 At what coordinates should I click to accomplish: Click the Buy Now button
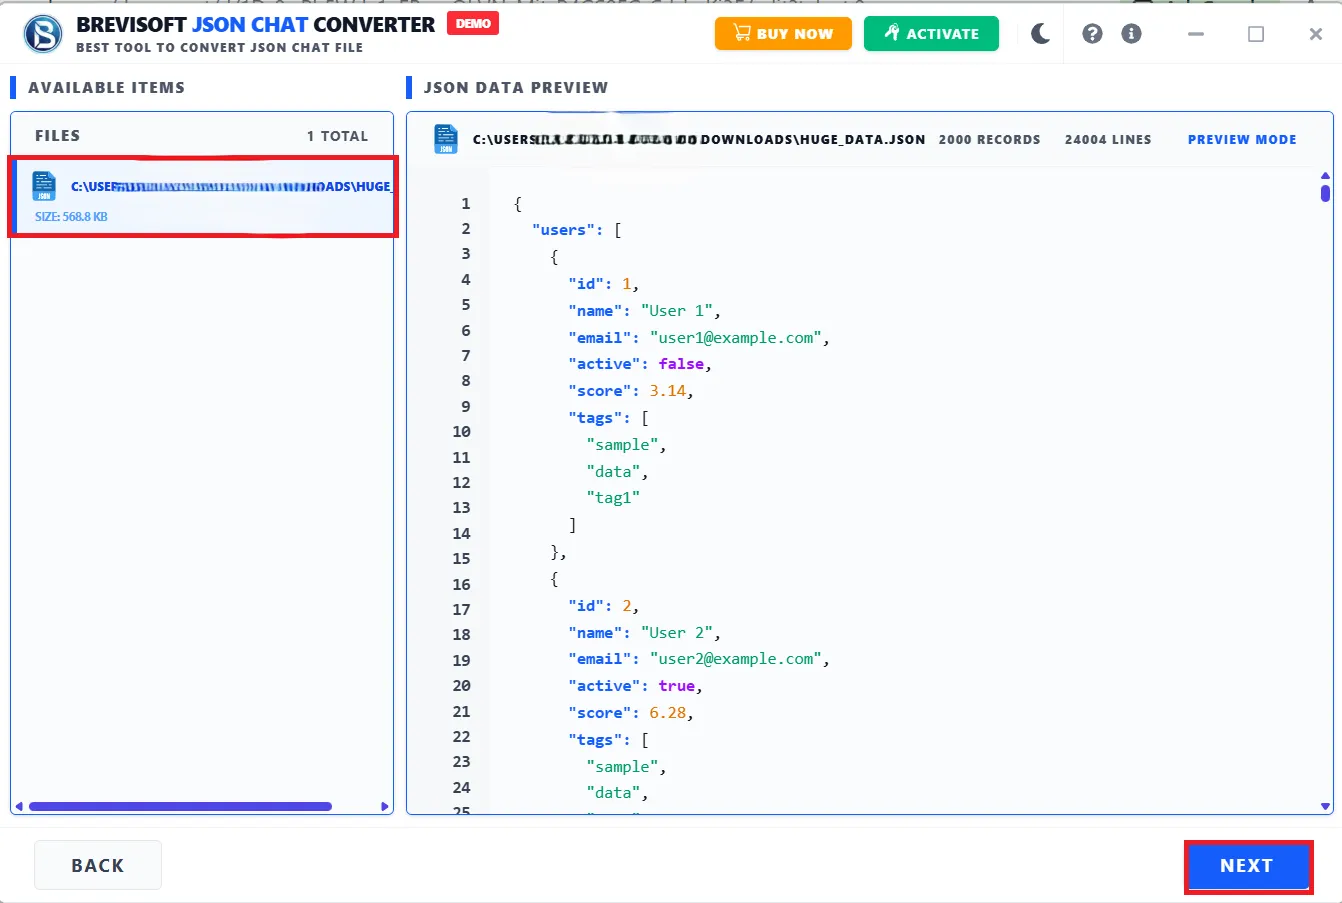pyautogui.click(x=783, y=33)
